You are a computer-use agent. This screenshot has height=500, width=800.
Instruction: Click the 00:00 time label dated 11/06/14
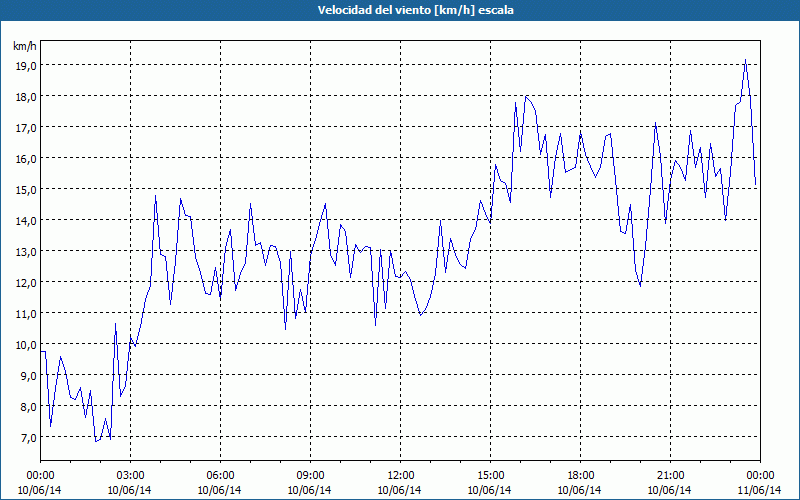[760, 476]
